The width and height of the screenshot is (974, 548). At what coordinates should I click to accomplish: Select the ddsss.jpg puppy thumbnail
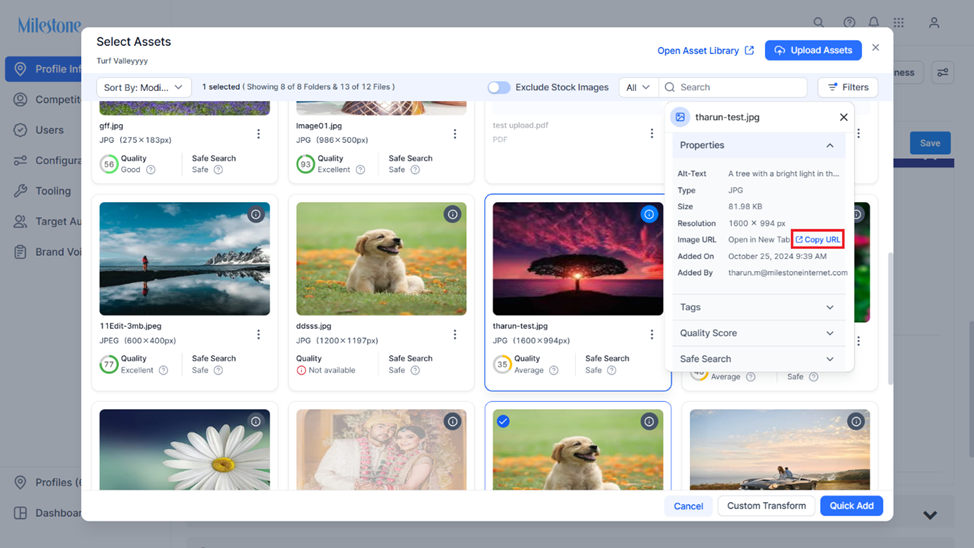tap(381, 258)
